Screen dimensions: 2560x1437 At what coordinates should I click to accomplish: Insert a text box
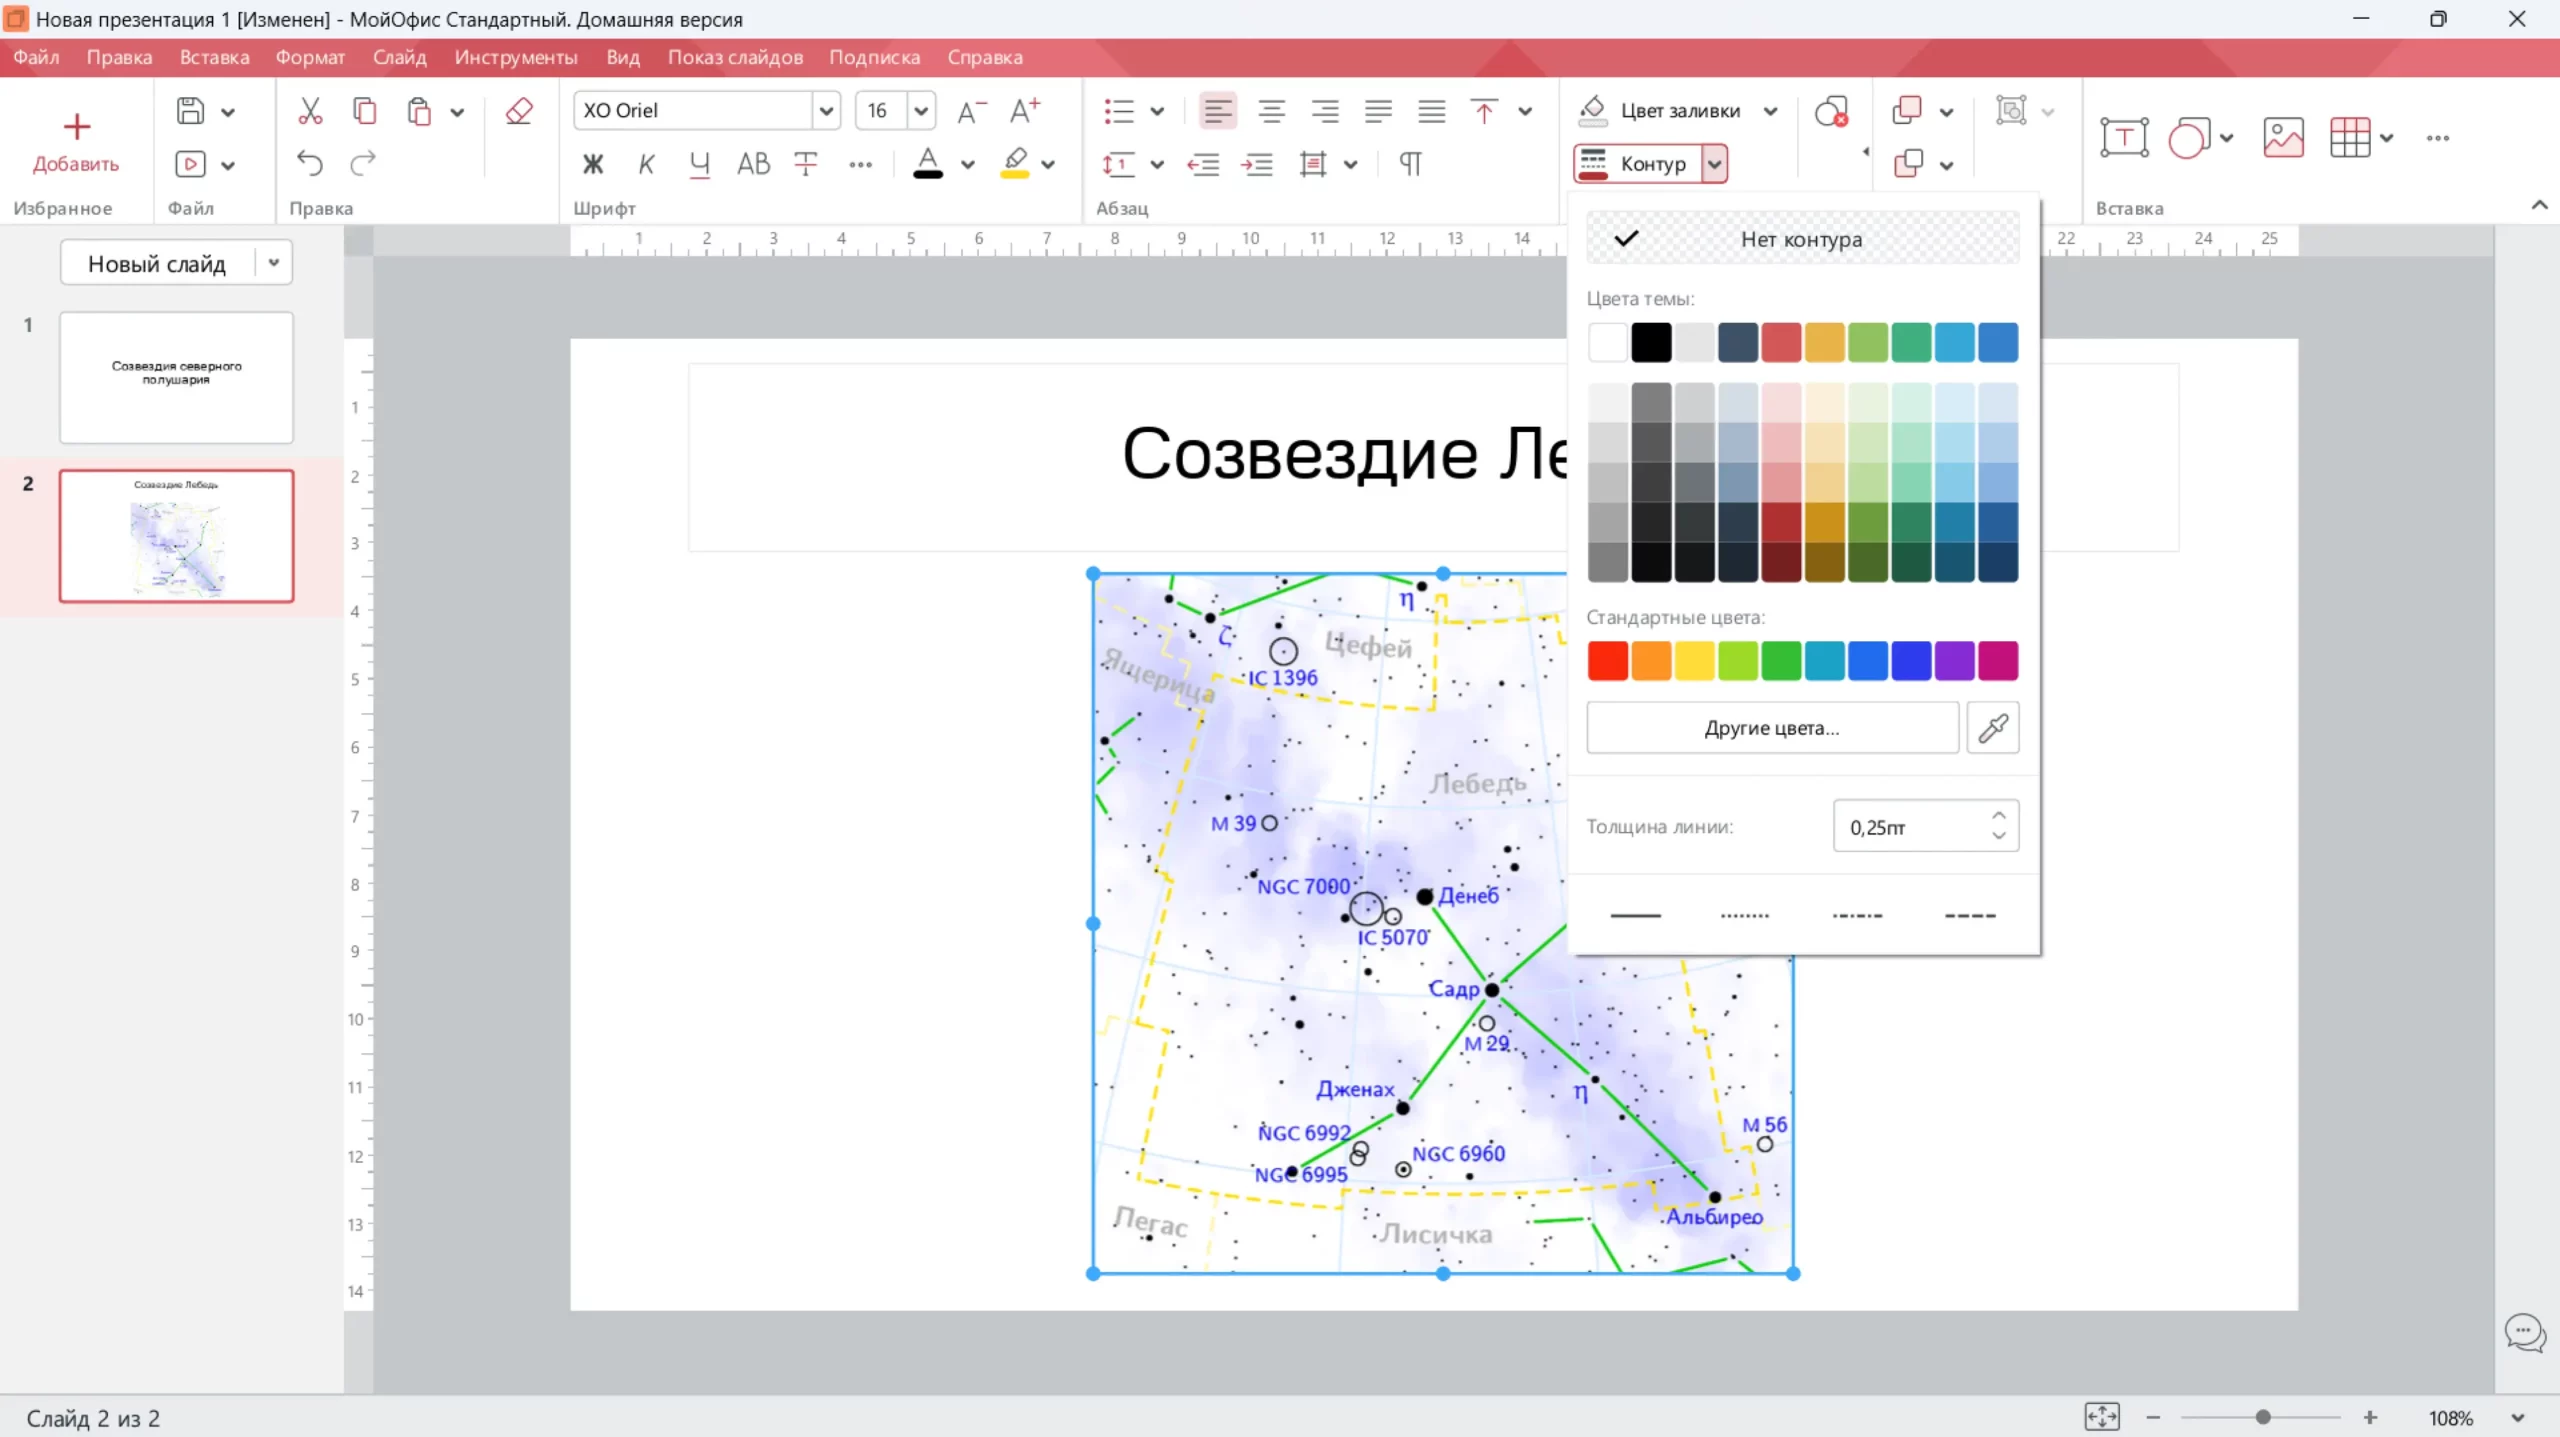2124,138
